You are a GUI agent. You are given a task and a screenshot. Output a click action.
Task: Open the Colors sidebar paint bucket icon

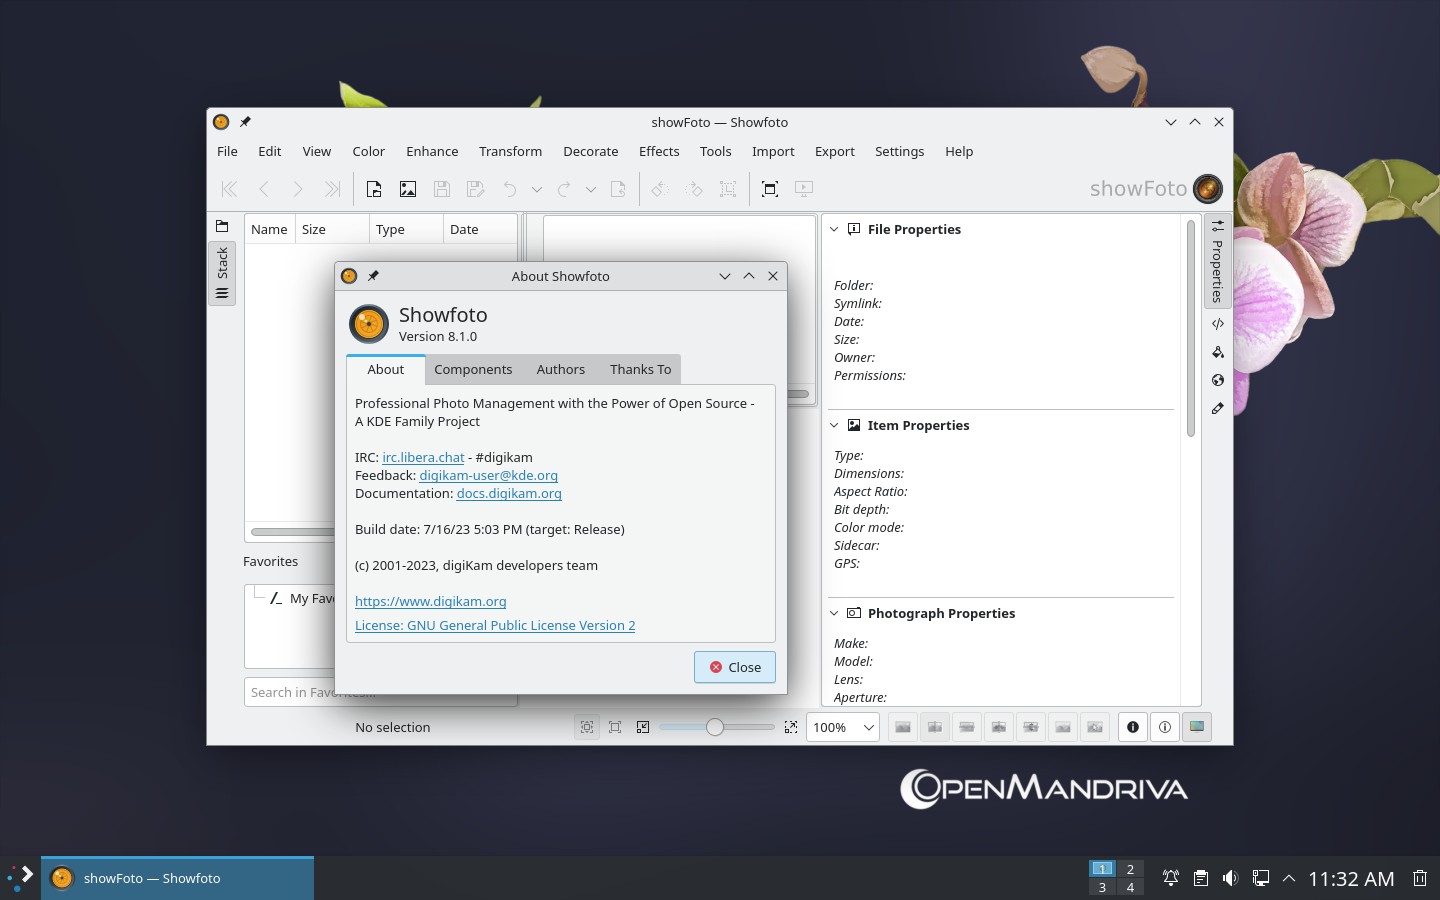[1218, 352]
